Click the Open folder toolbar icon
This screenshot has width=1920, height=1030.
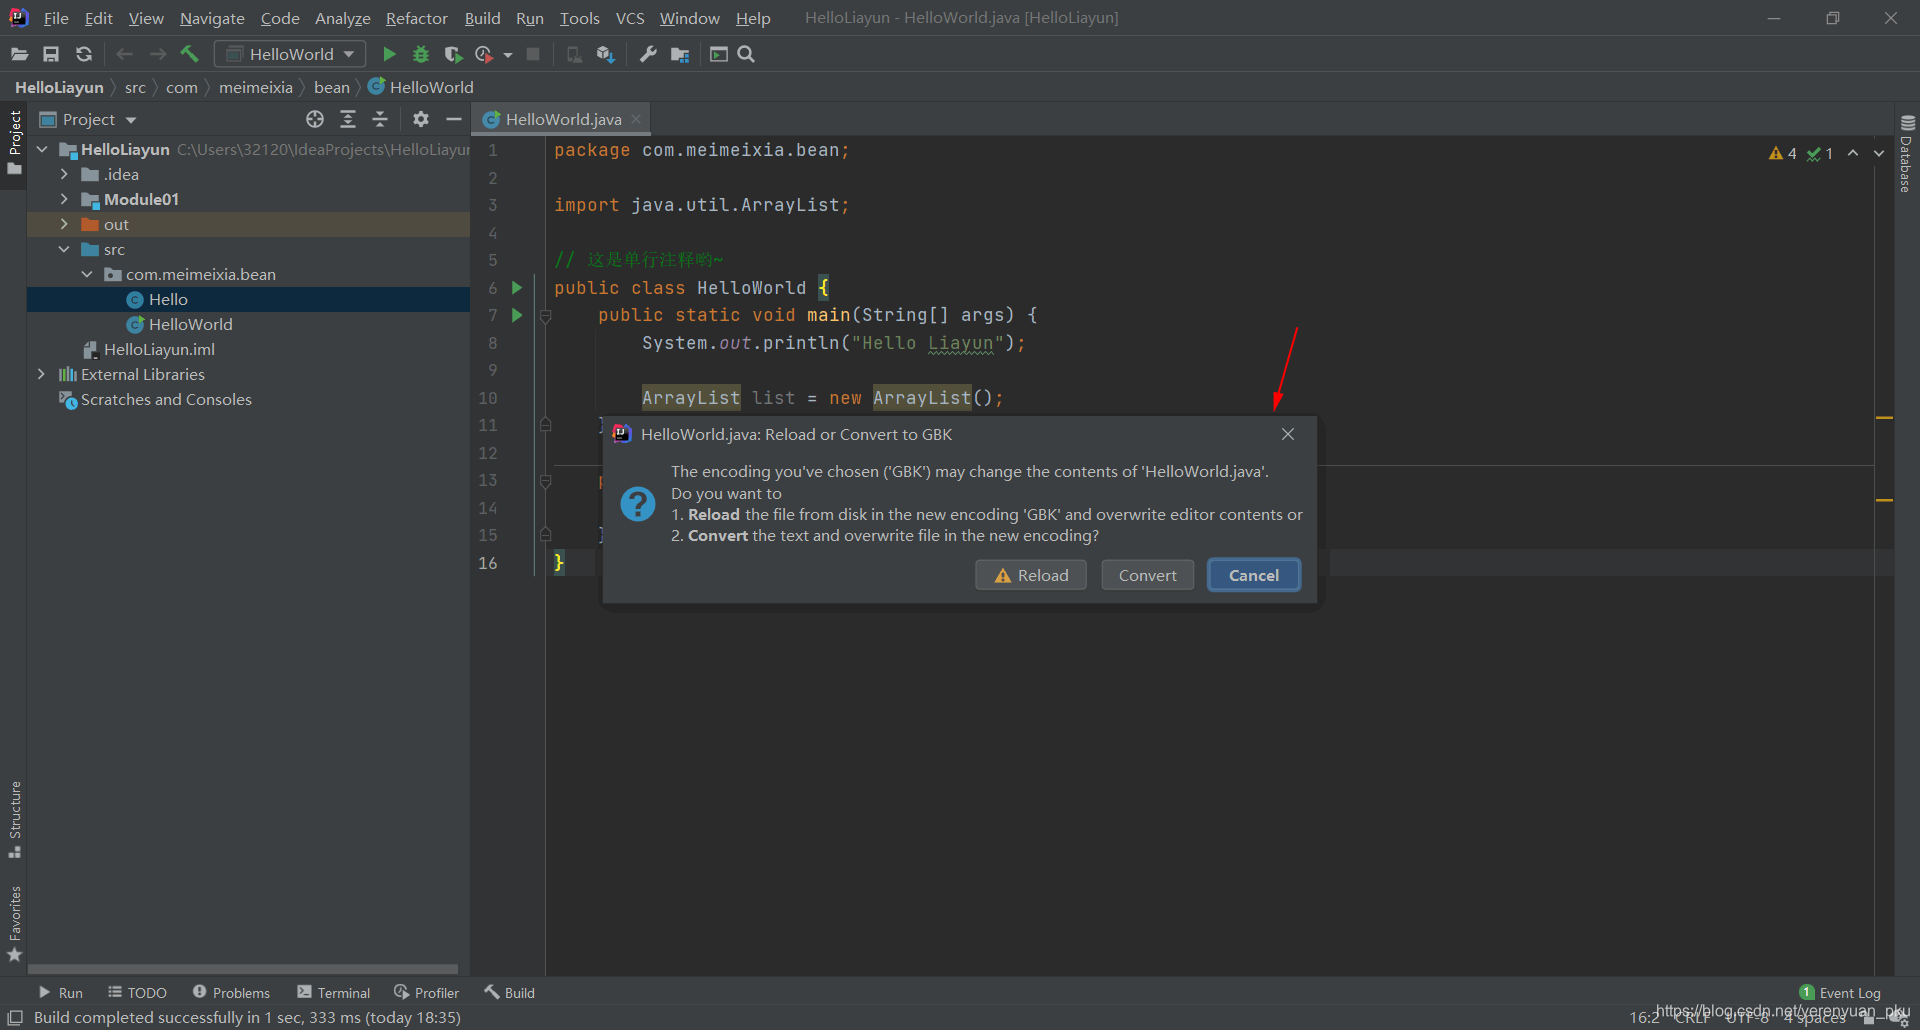click(x=19, y=54)
